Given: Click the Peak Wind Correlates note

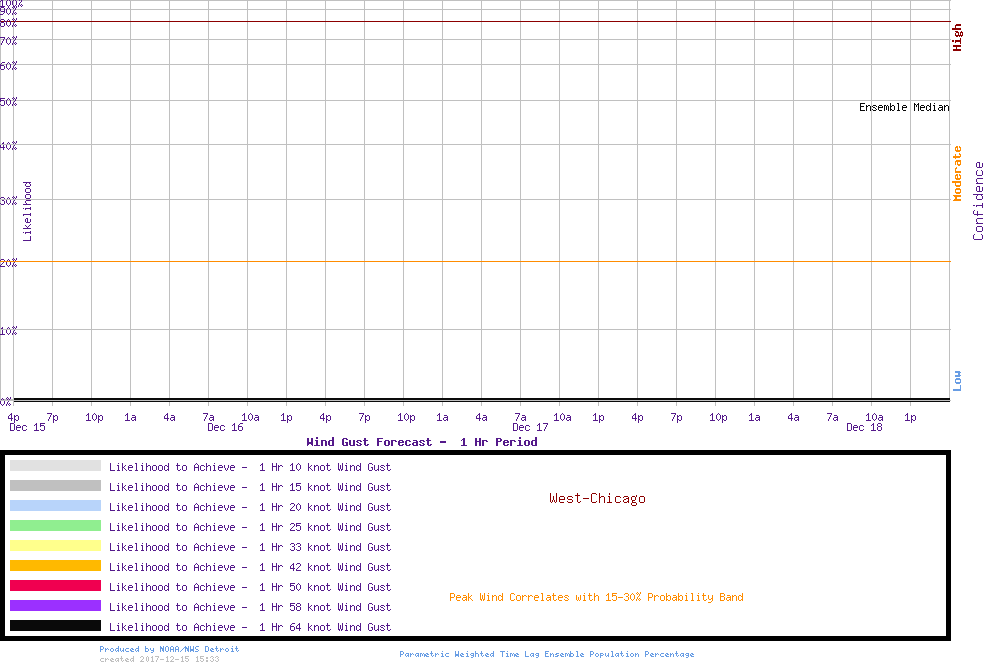Looking at the screenshot, I should pos(596,598).
